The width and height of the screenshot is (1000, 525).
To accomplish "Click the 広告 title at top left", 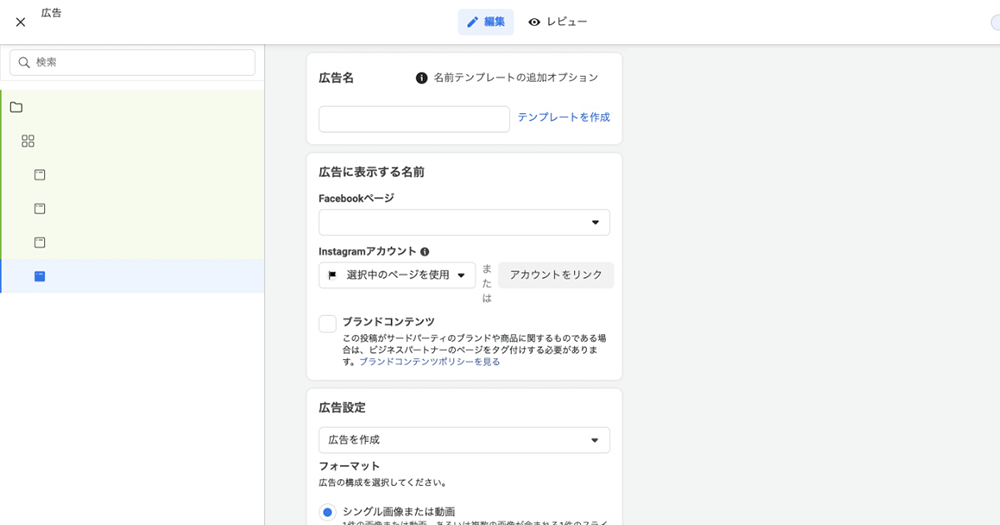I will [x=51, y=13].
